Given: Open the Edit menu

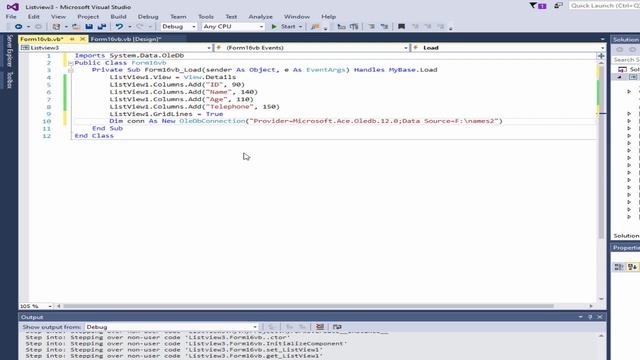Looking at the screenshot, I should [34, 17].
